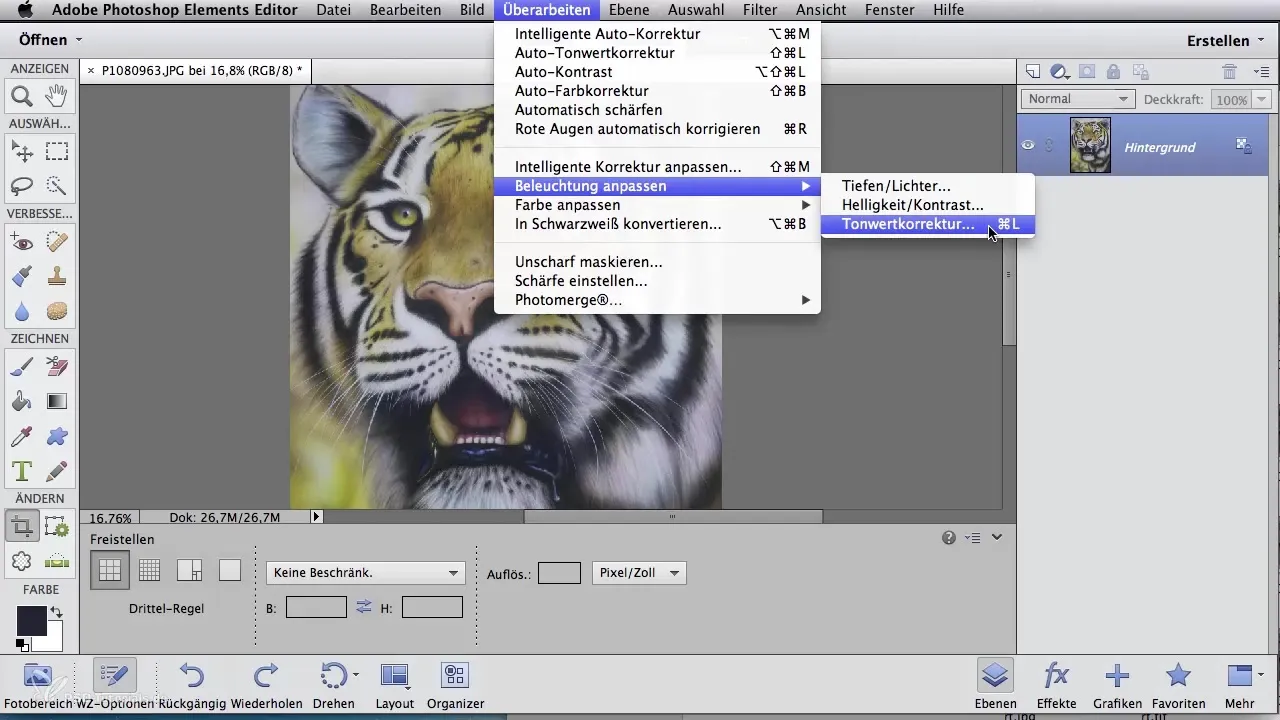Select the Paint Bucket tool

tap(22, 402)
